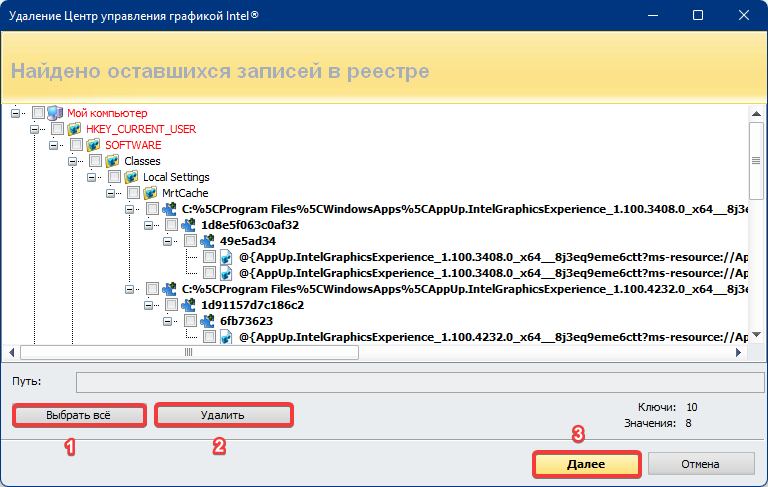Tick the 6fb73623 key checkbox

(x=191, y=321)
